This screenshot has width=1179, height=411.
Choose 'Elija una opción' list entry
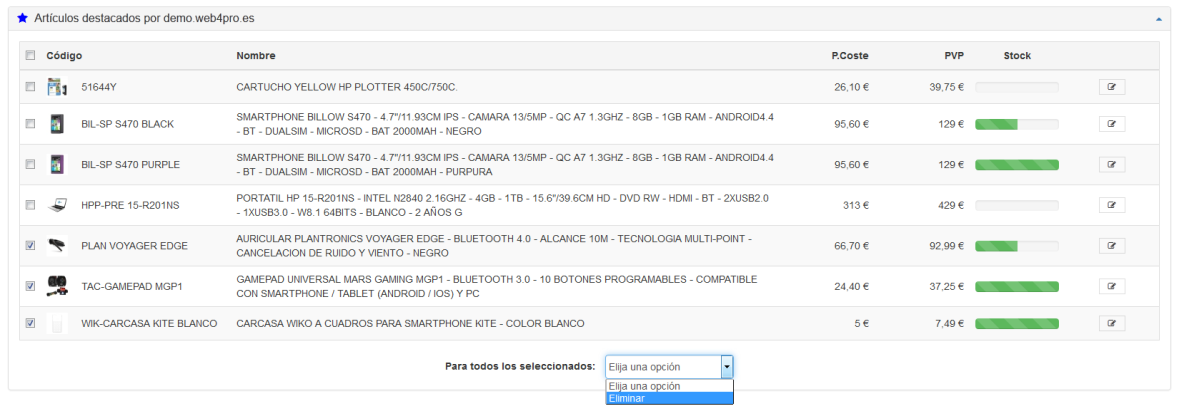pos(670,386)
